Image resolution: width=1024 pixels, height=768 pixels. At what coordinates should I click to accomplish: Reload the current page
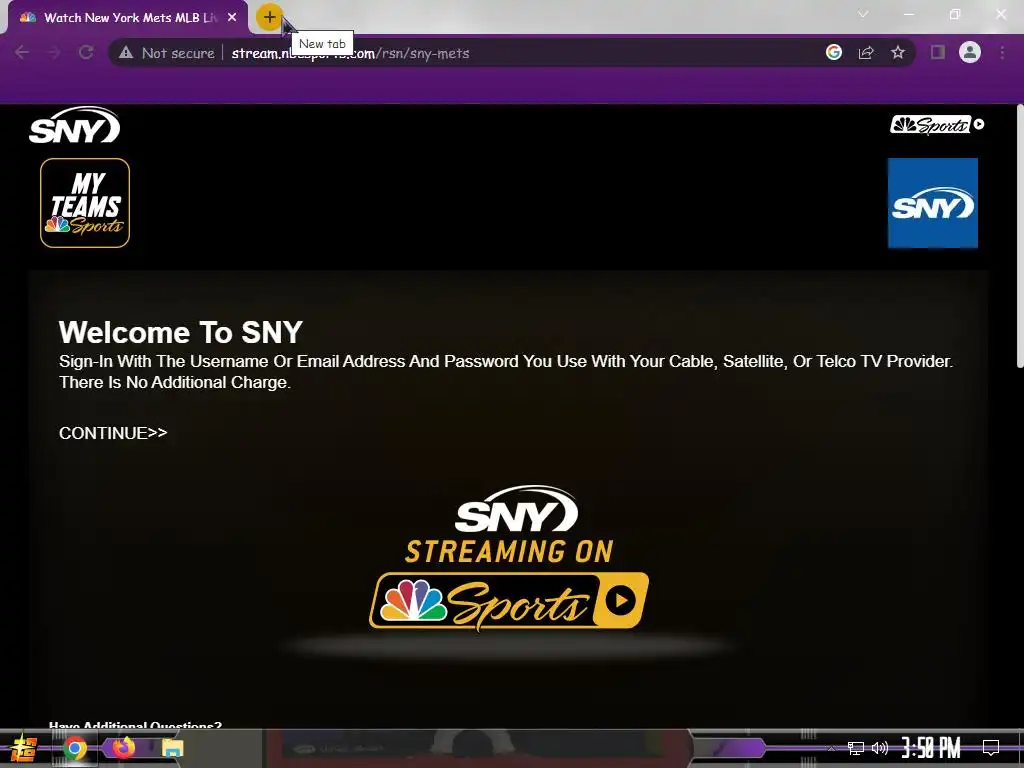click(86, 53)
